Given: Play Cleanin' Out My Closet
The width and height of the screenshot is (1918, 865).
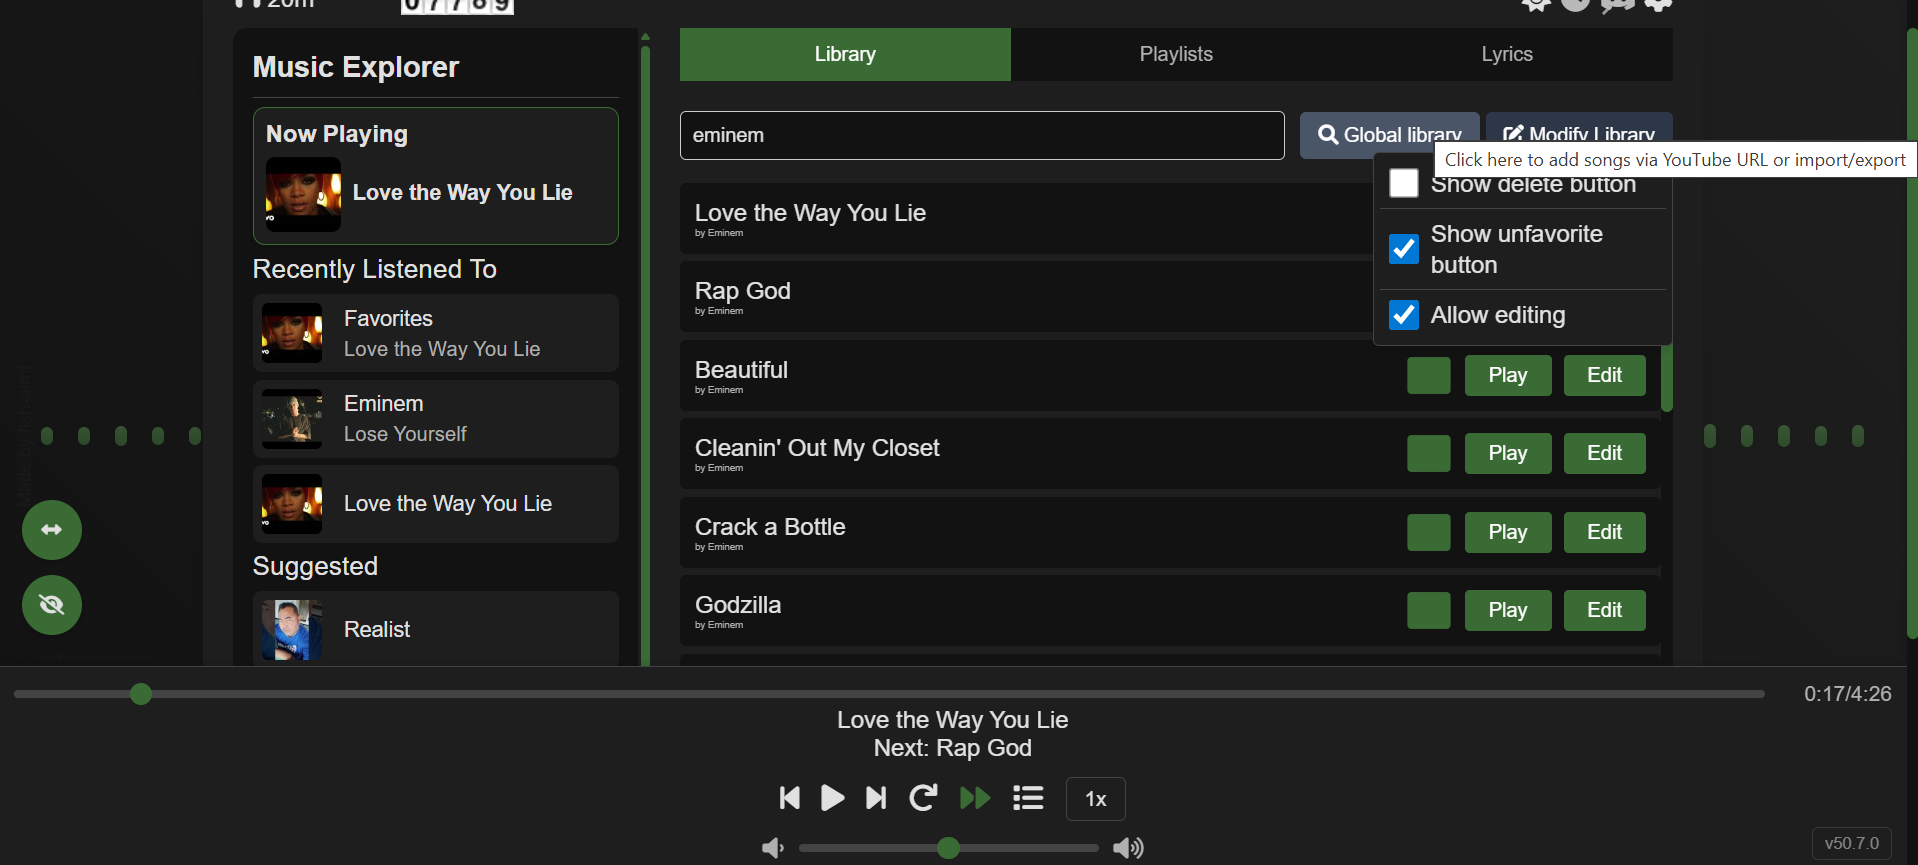Looking at the screenshot, I should tap(1508, 453).
